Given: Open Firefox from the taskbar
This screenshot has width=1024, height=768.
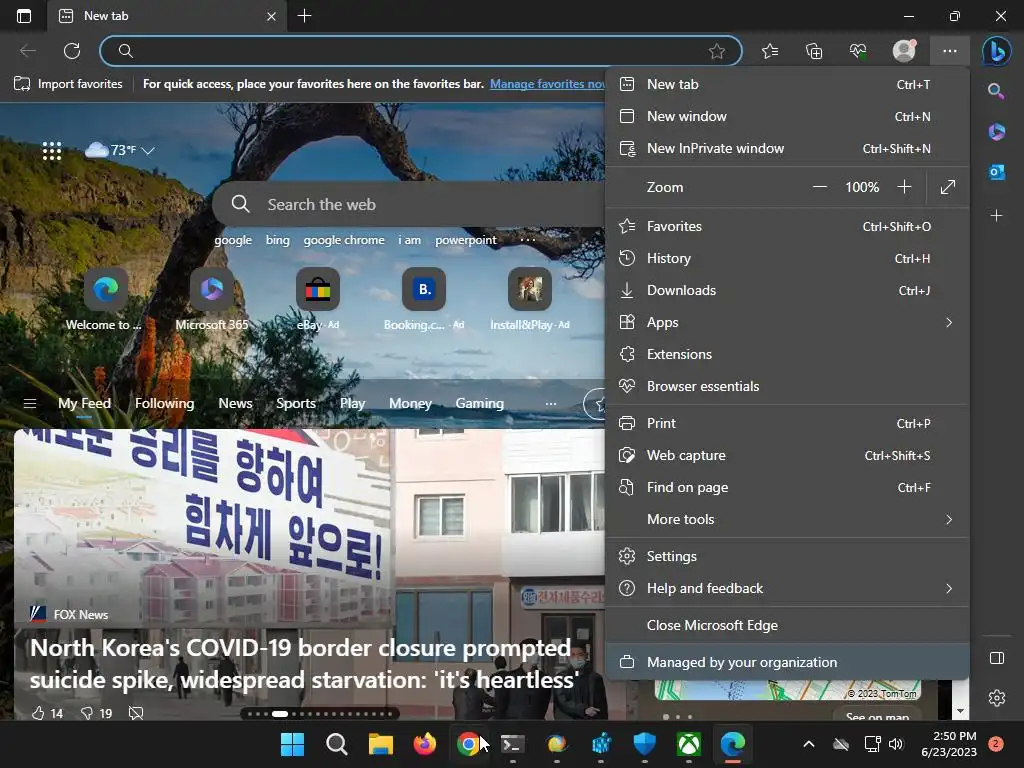Looking at the screenshot, I should point(424,744).
